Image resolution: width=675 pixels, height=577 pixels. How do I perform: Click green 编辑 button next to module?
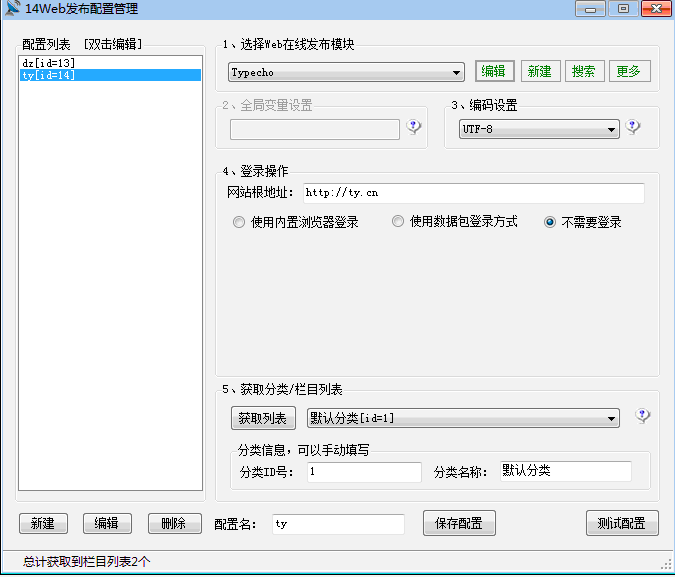pyautogui.click(x=495, y=71)
